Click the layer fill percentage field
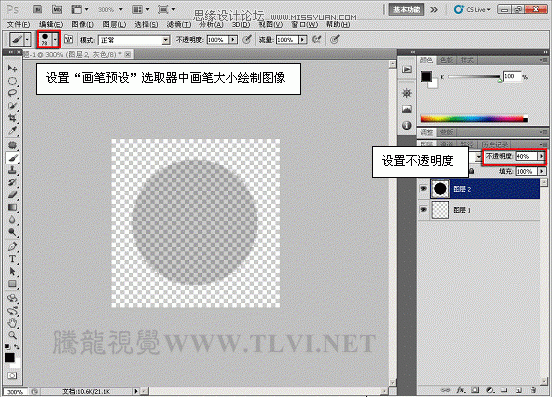Viewport: 552px width, 397px height. pyautogui.click(x=527, y=171)
